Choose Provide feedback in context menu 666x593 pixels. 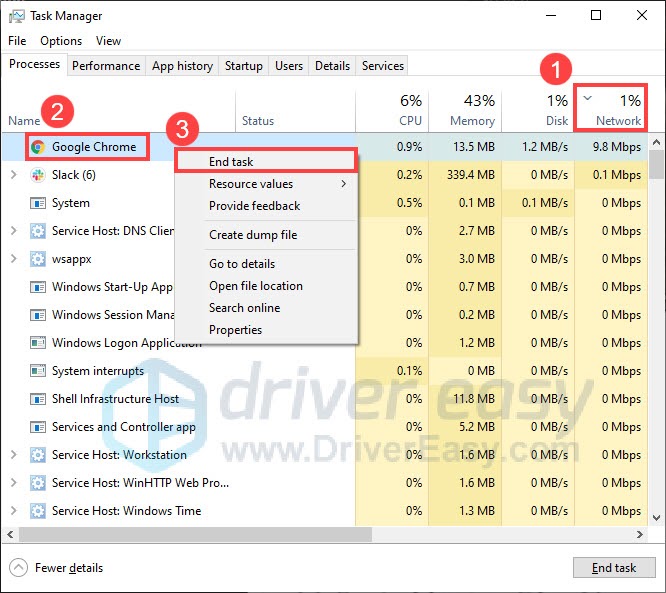pos(266,206)
